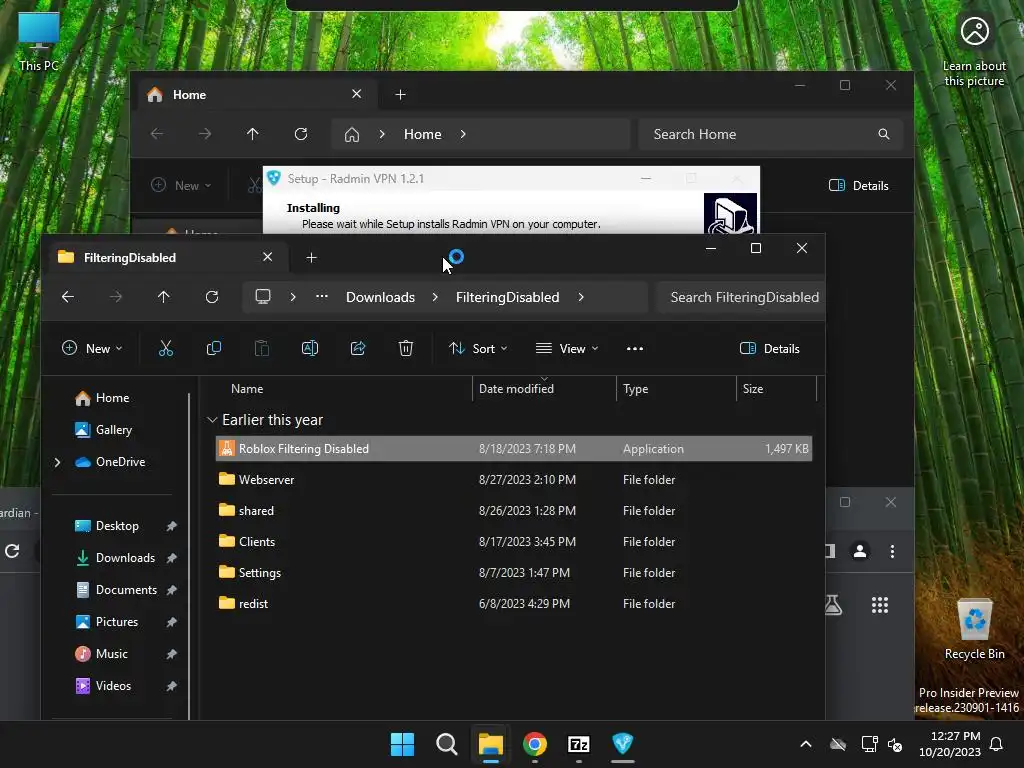Close the FilteringDisabled tab
This screenshot has height=768, width=1024.
click(x=267, y=257)
